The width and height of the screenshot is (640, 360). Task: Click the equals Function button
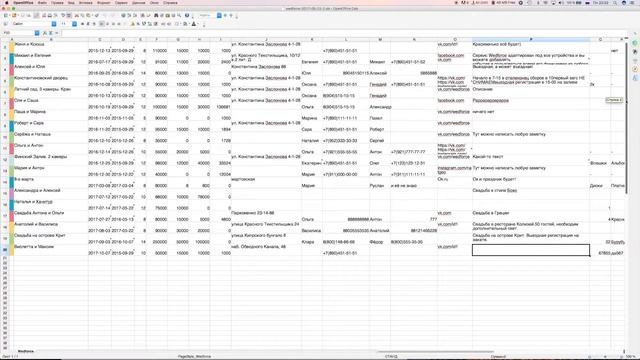[x=56, y=33]
